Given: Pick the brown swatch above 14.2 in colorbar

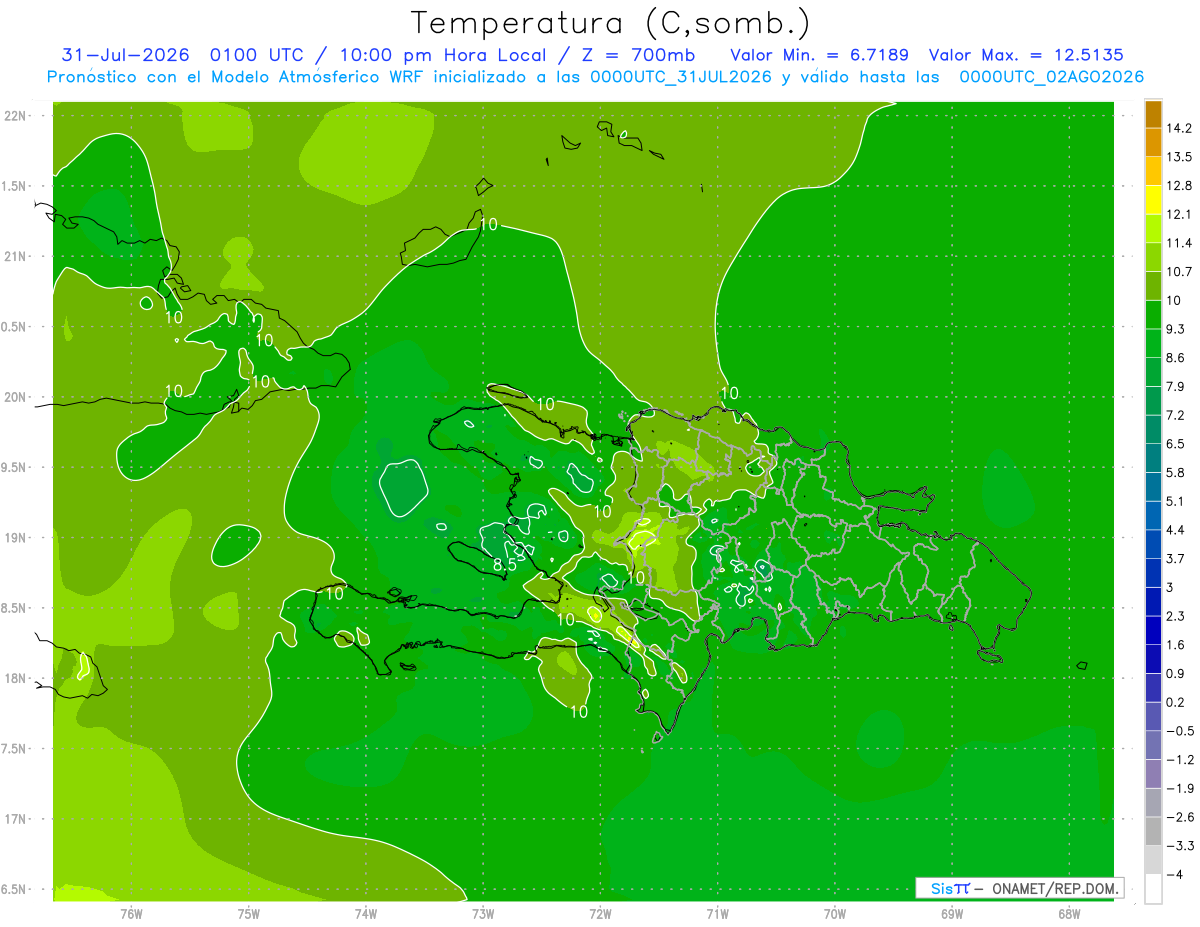Looking at the screenshot, I should pyautogui.click(x=1153, y=114).
